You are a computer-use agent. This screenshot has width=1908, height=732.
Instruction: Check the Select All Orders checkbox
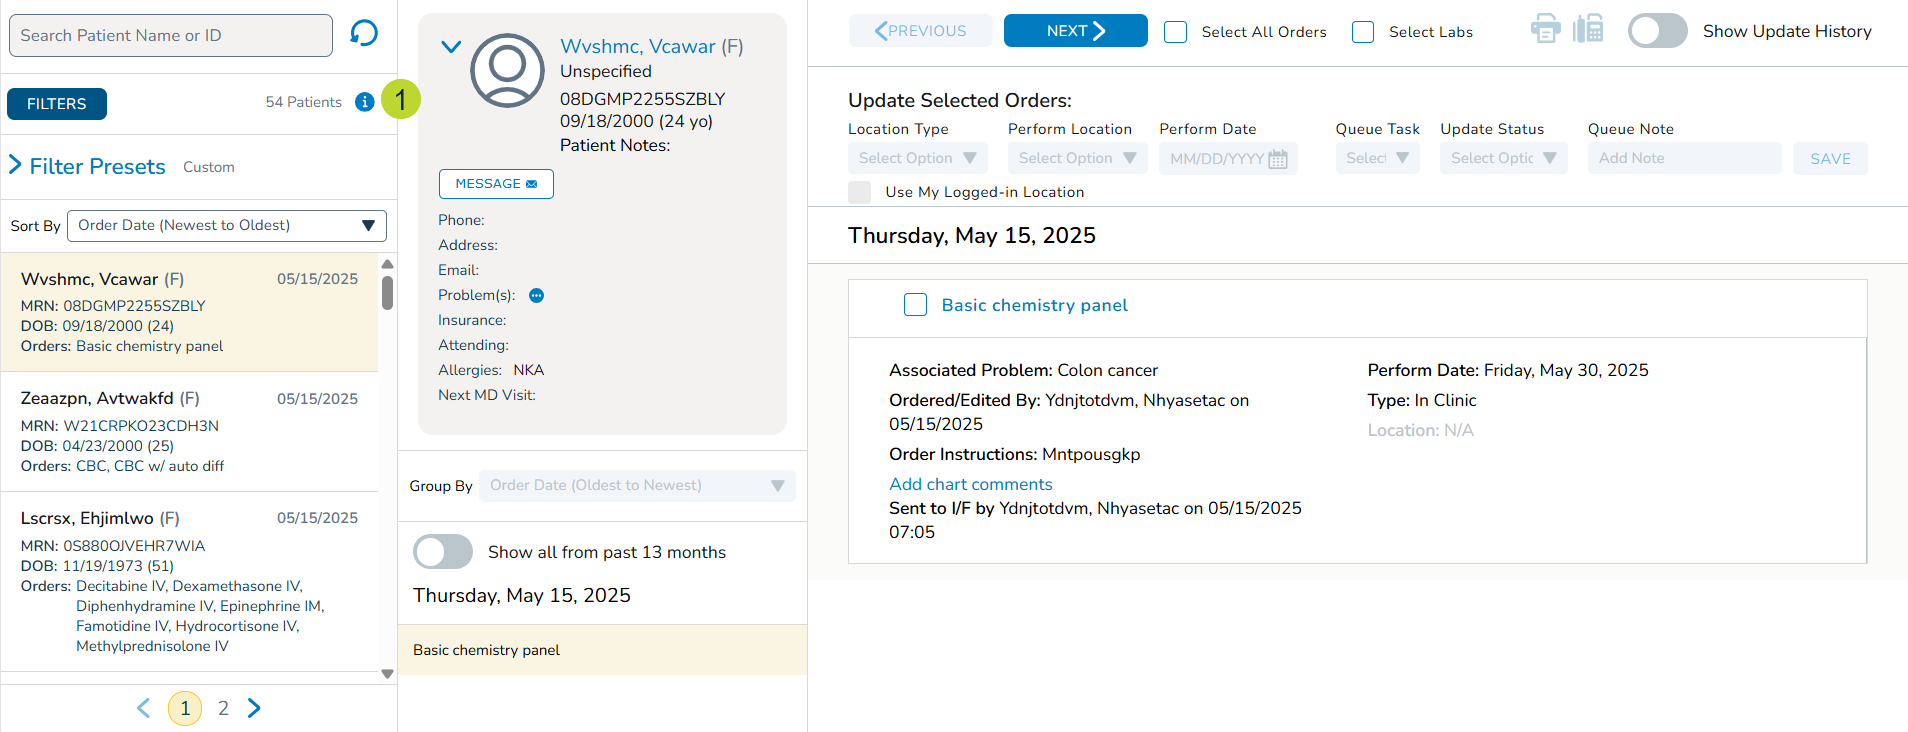coord(1176,32)
